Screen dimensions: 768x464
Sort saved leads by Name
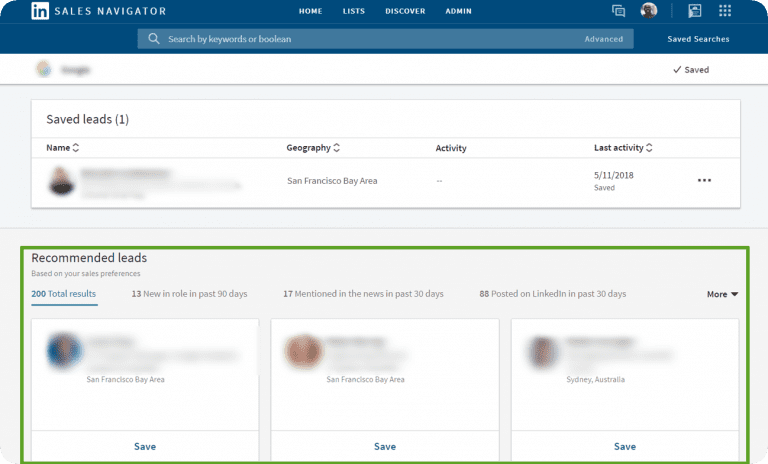click(62, 148)
